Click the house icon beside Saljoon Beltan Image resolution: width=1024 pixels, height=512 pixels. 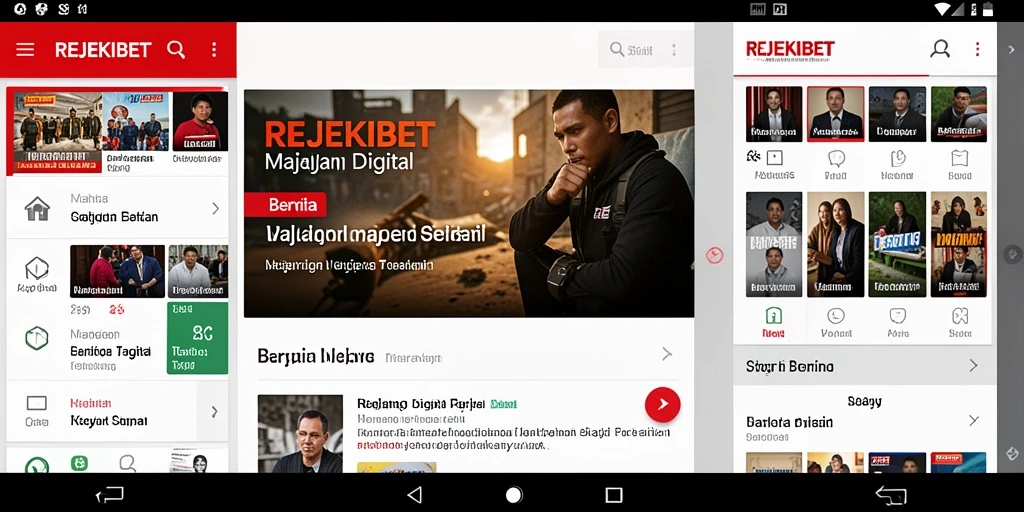pos(37,208)
